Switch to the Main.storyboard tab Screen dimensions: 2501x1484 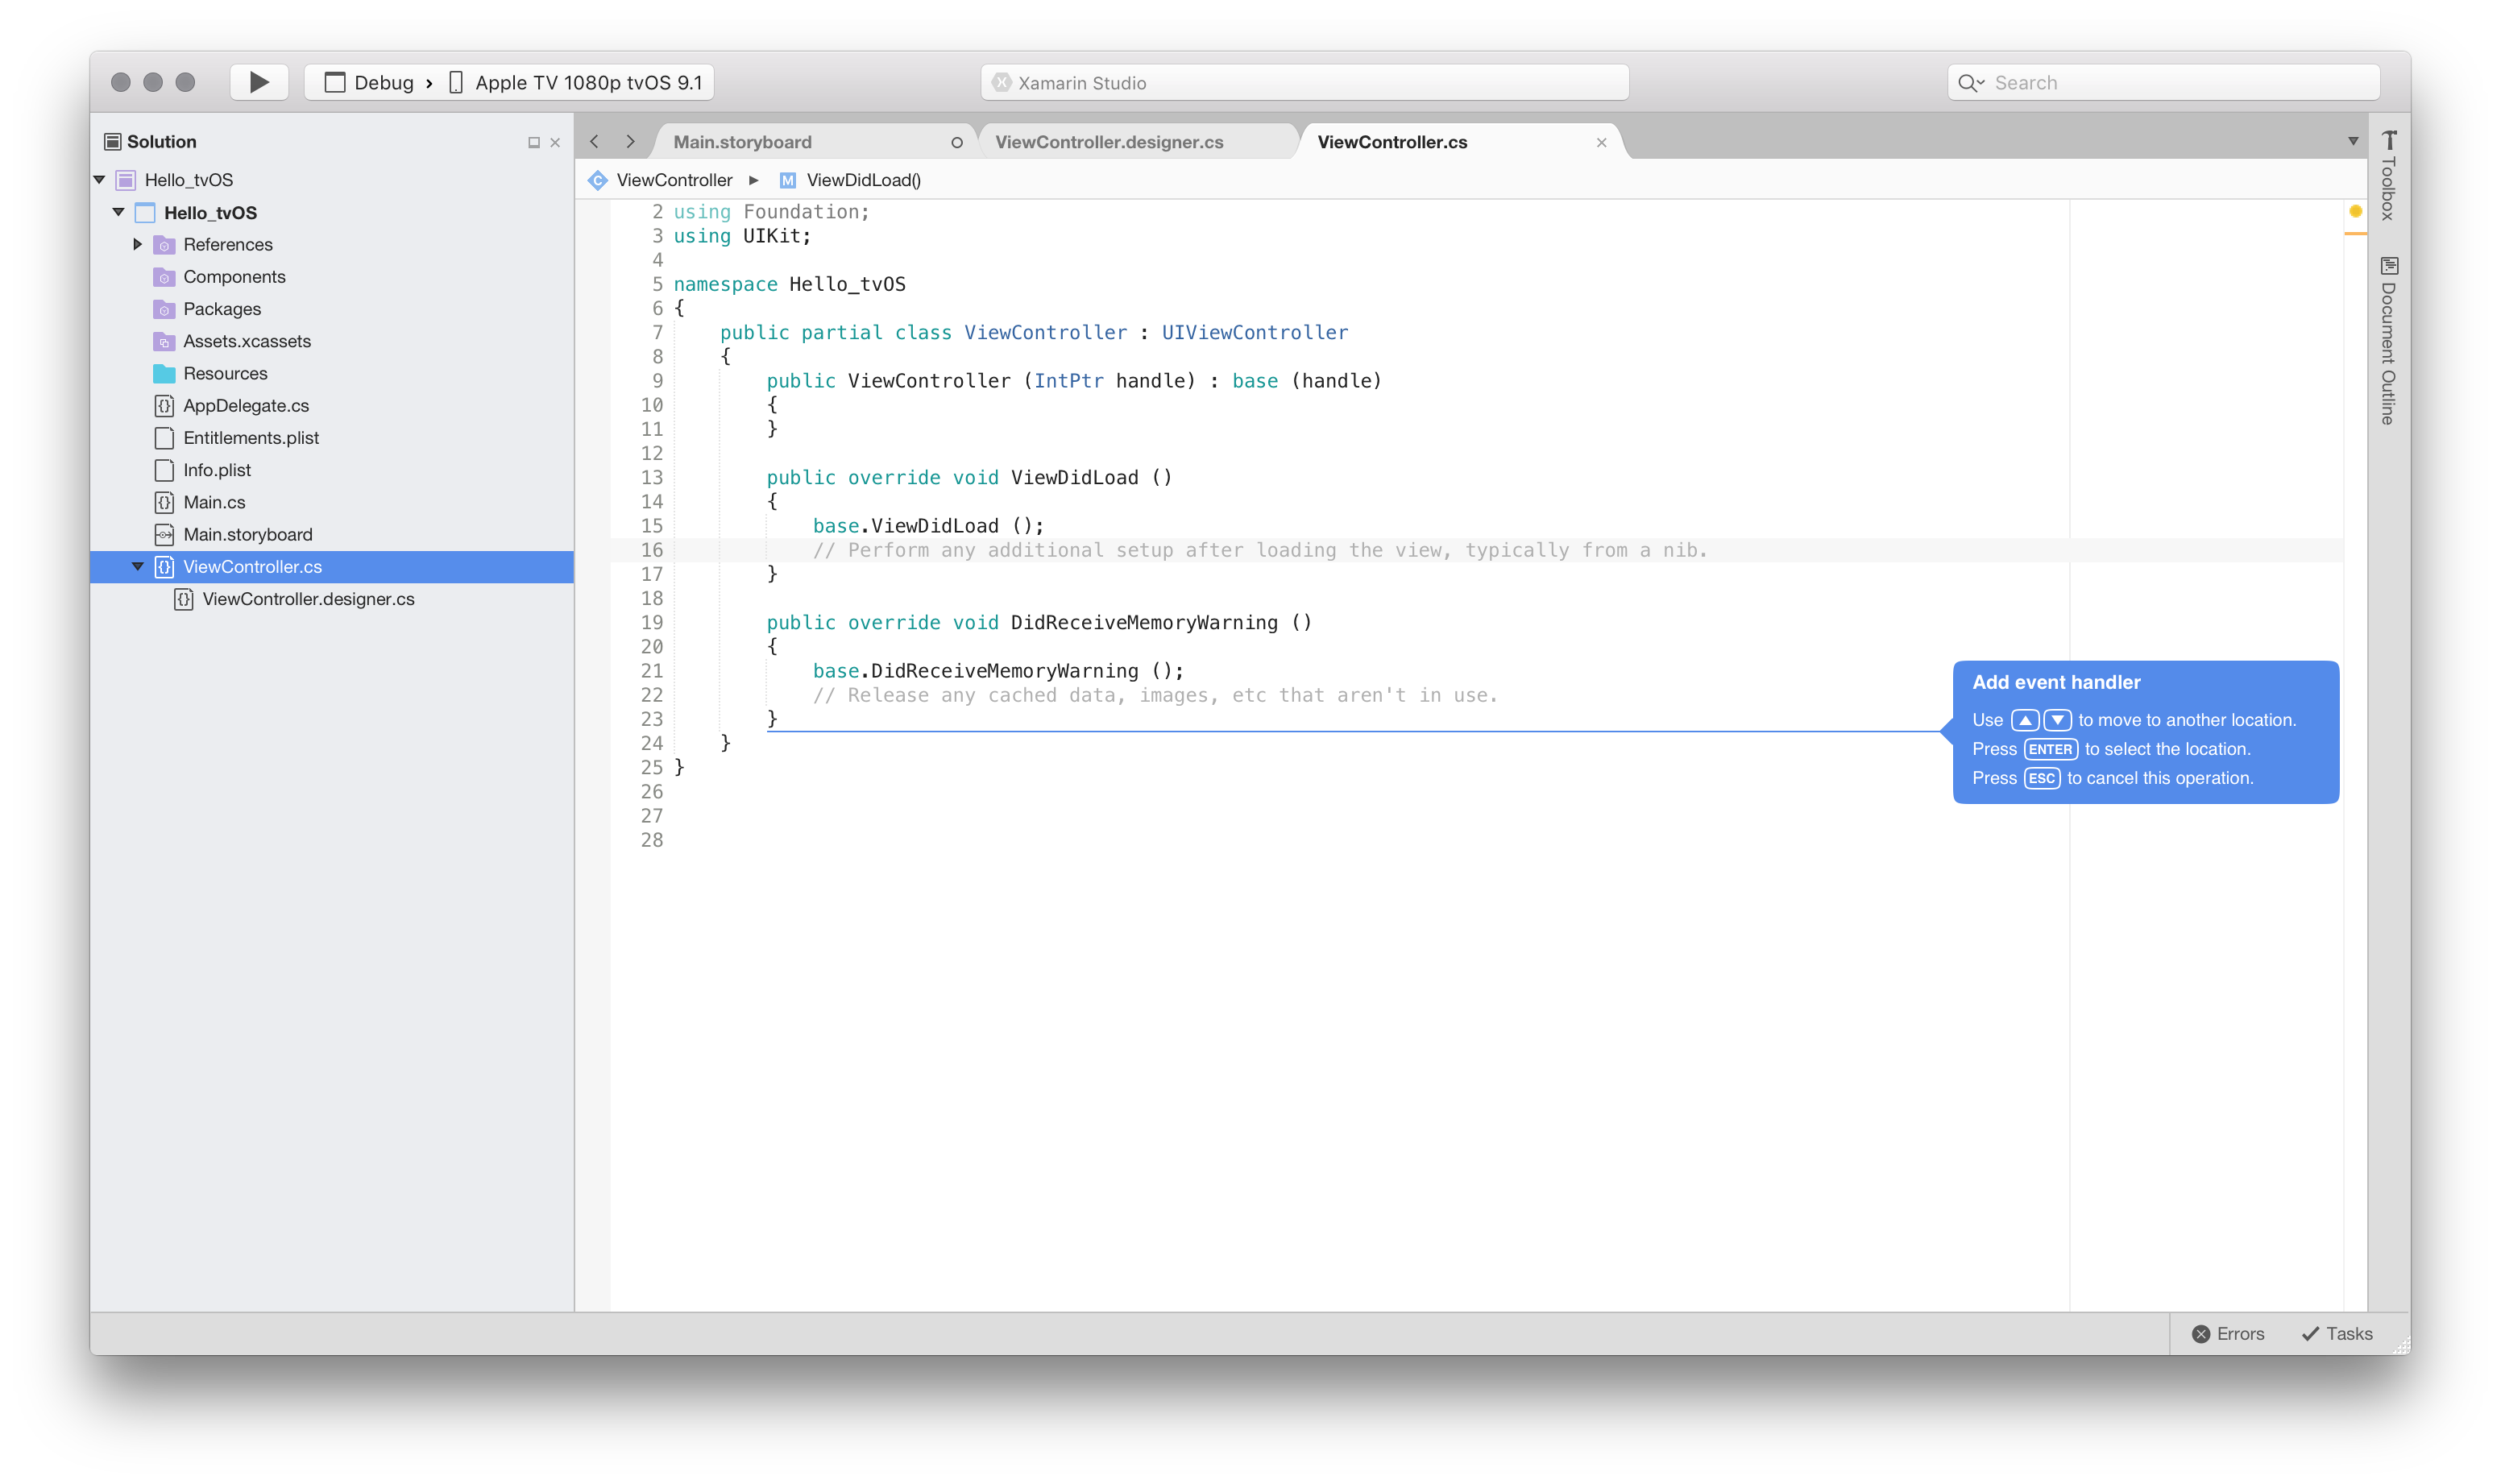tap(742, 142)
